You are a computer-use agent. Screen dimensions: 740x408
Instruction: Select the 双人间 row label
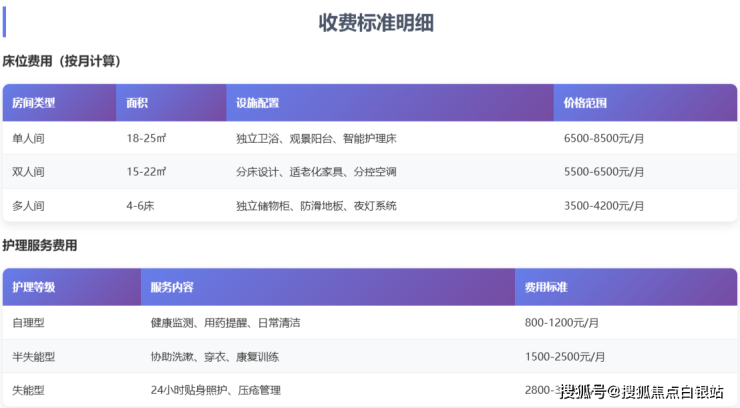(x=28, y=172)
